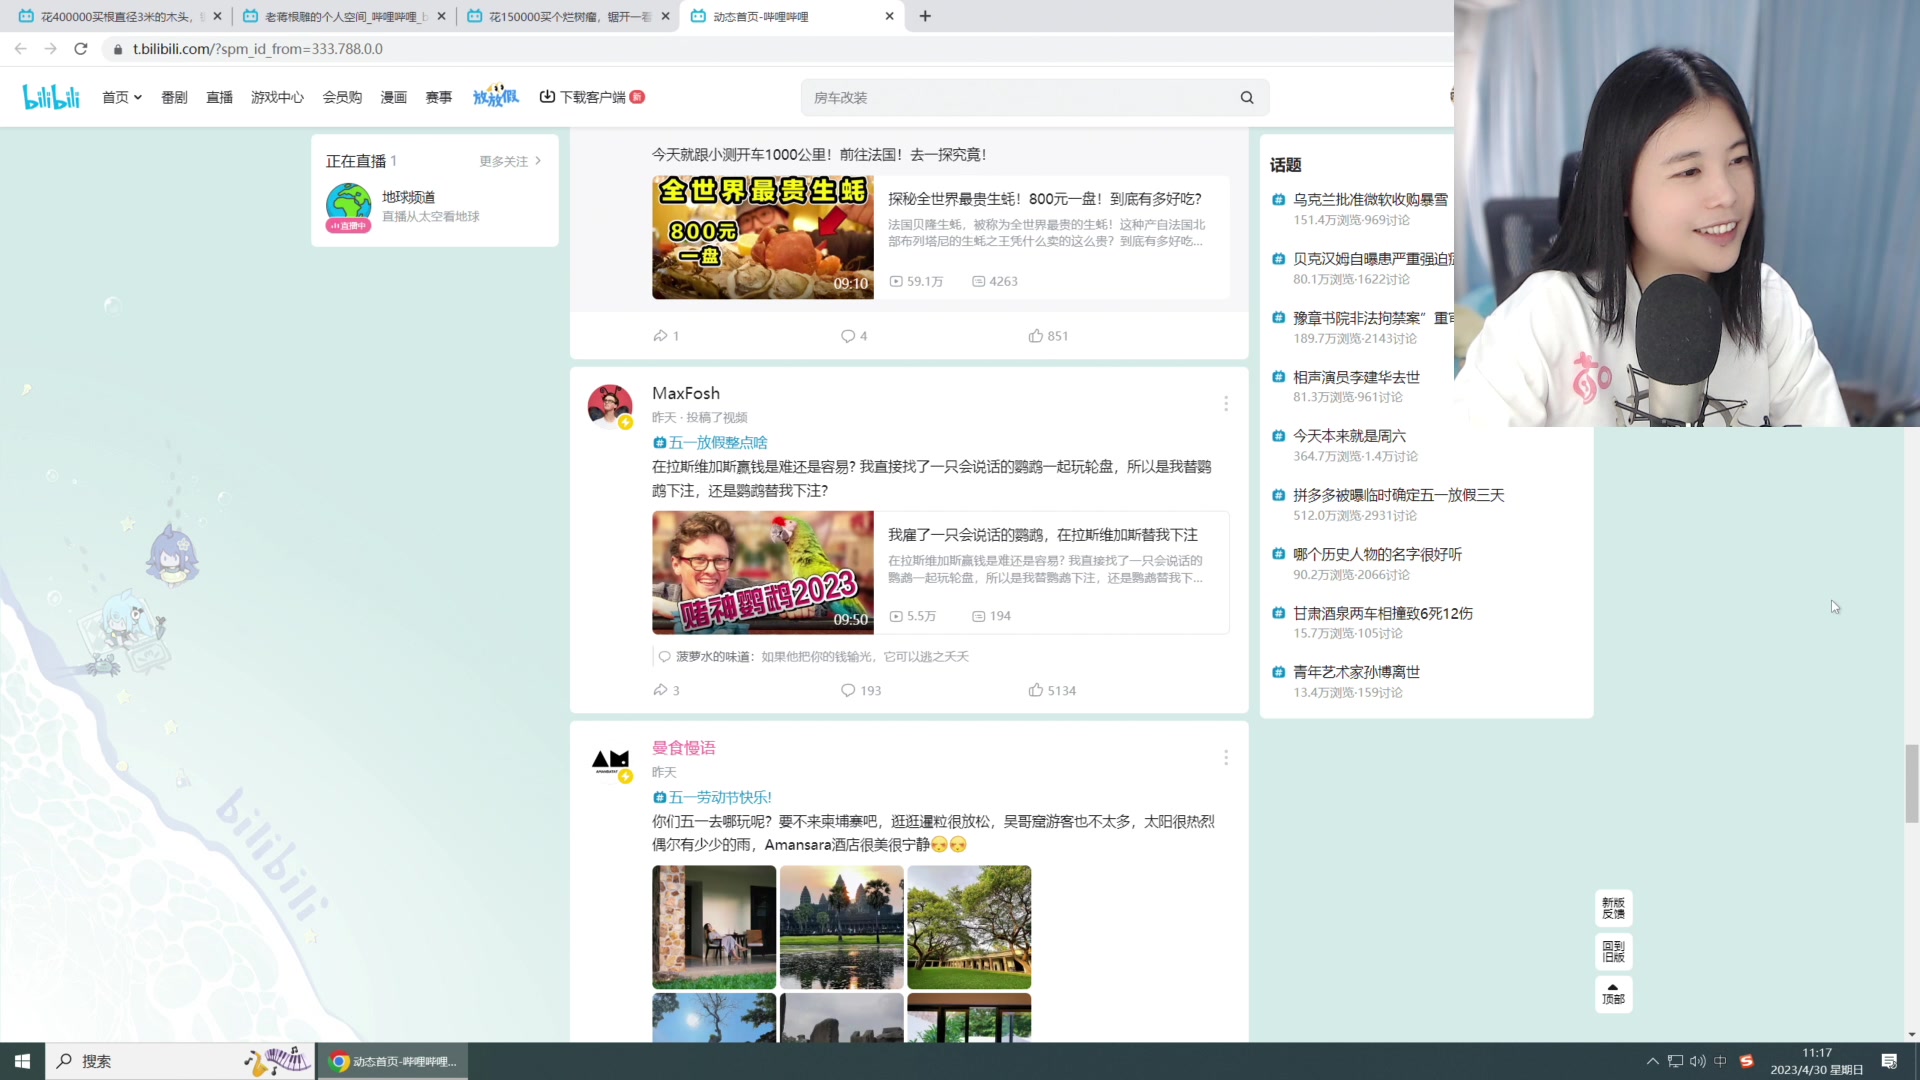Open the trending topic 拼多多被曝临时确定五一放假三天
This screenshot has height=1080, width=1920.
[x=1398, y=495]
